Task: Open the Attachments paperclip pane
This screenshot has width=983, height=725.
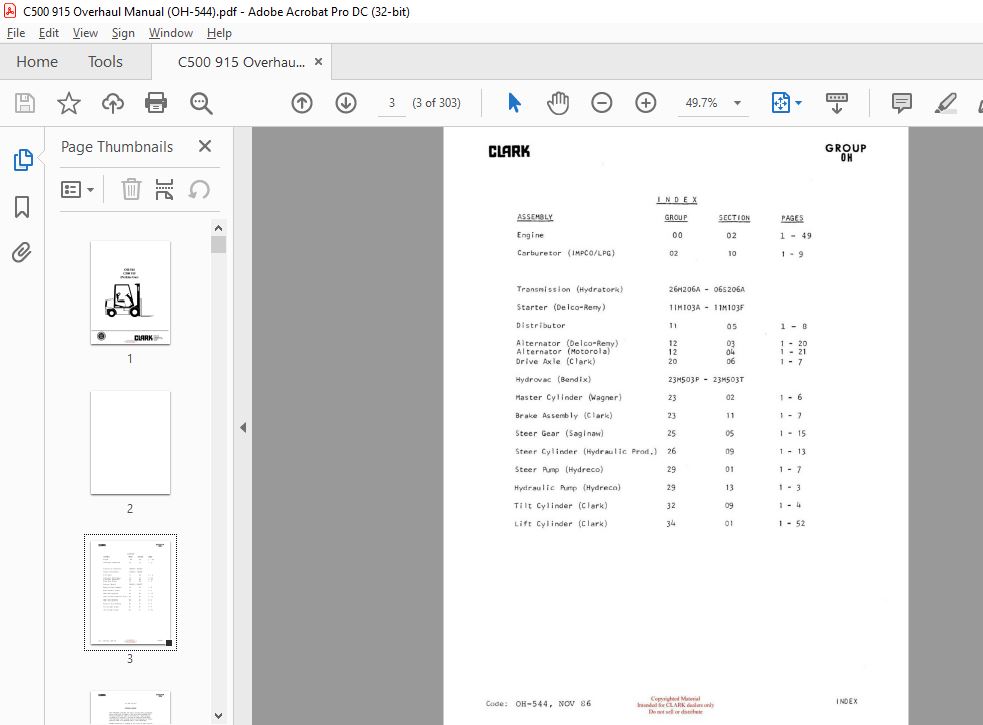Action: point(21,252)
